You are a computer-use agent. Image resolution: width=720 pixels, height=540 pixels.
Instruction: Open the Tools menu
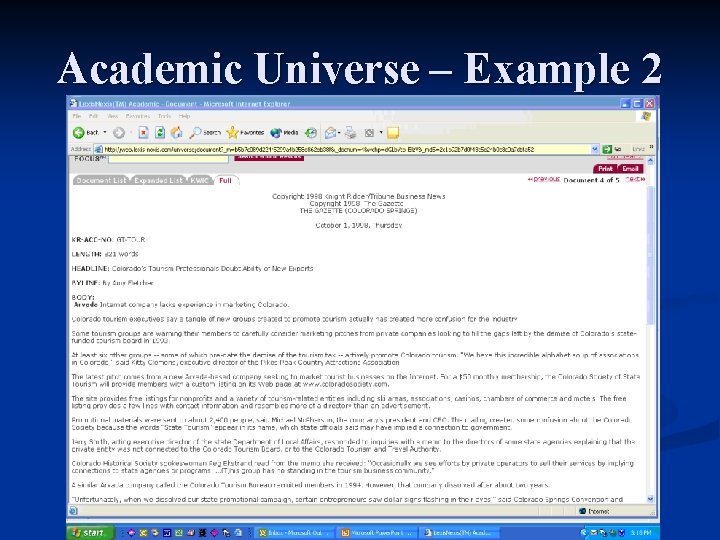pyautogui.click(x=164, y=116)
